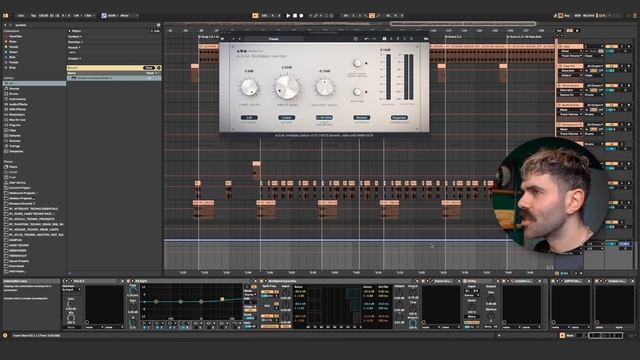Open Packs under Places
This screenshot has width=640, height=360.
(13, 167)
